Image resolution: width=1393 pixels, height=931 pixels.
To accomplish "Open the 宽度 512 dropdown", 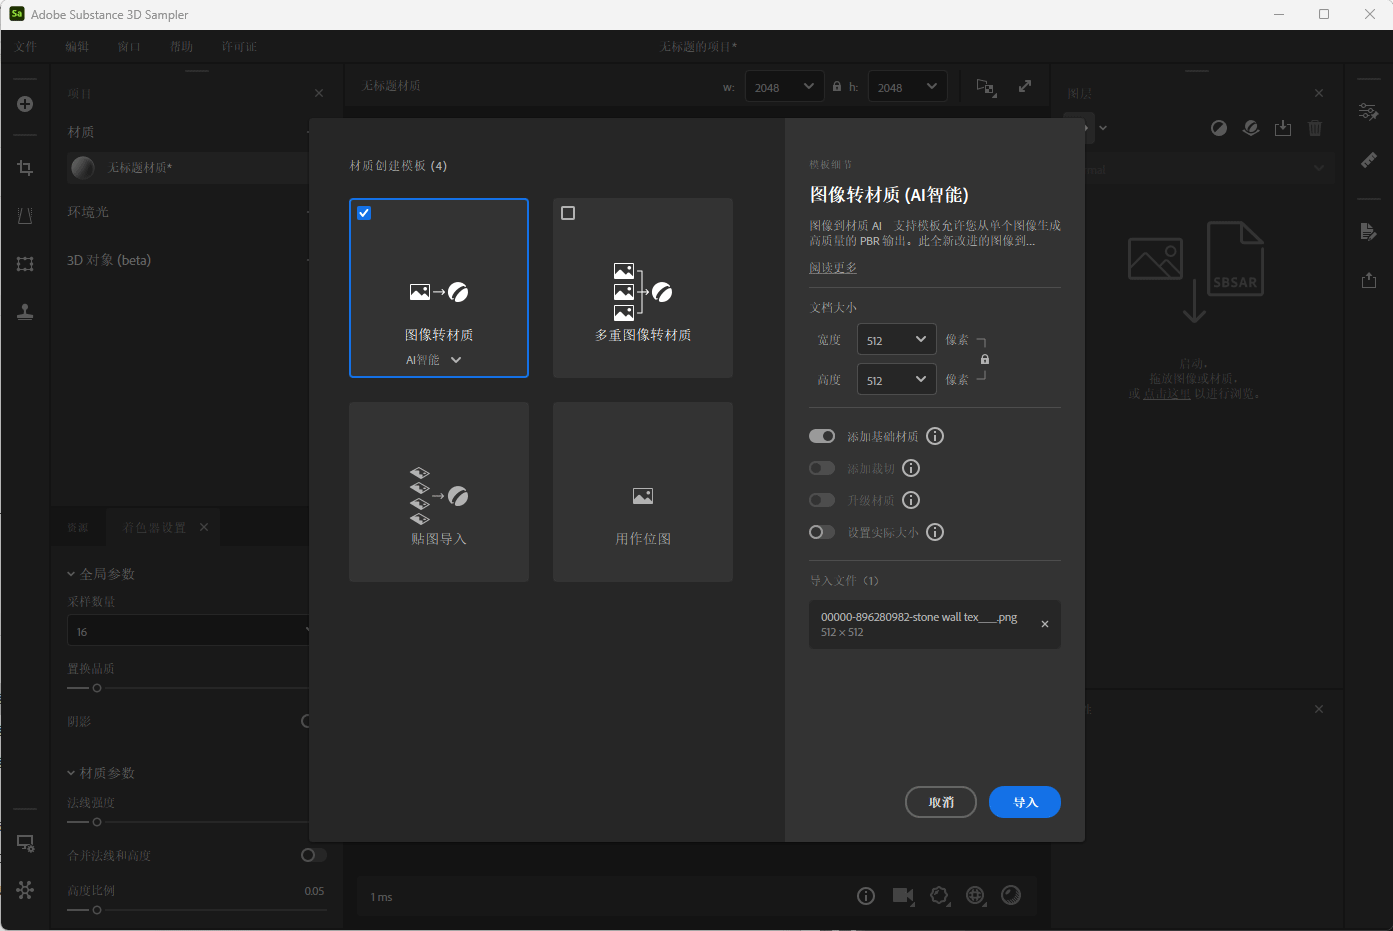I will [x=897, y=340].
